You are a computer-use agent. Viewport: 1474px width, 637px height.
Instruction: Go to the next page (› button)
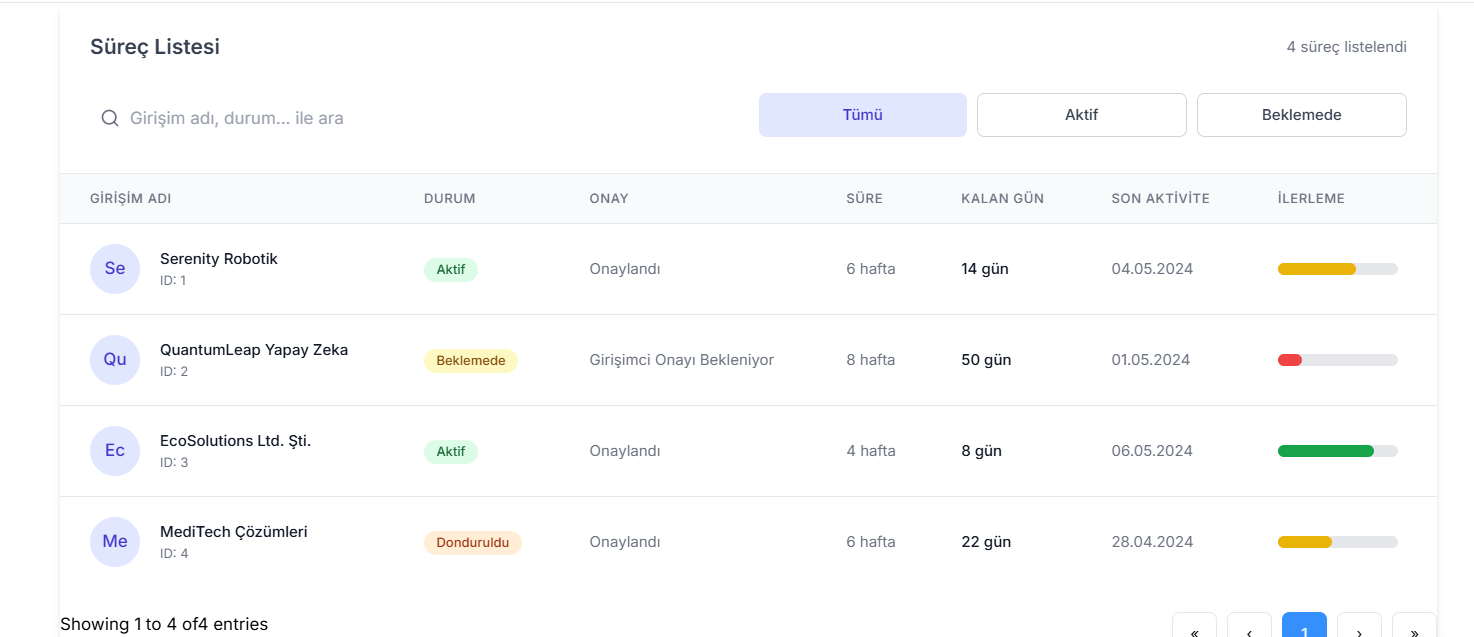click(x=1359, y=627)
